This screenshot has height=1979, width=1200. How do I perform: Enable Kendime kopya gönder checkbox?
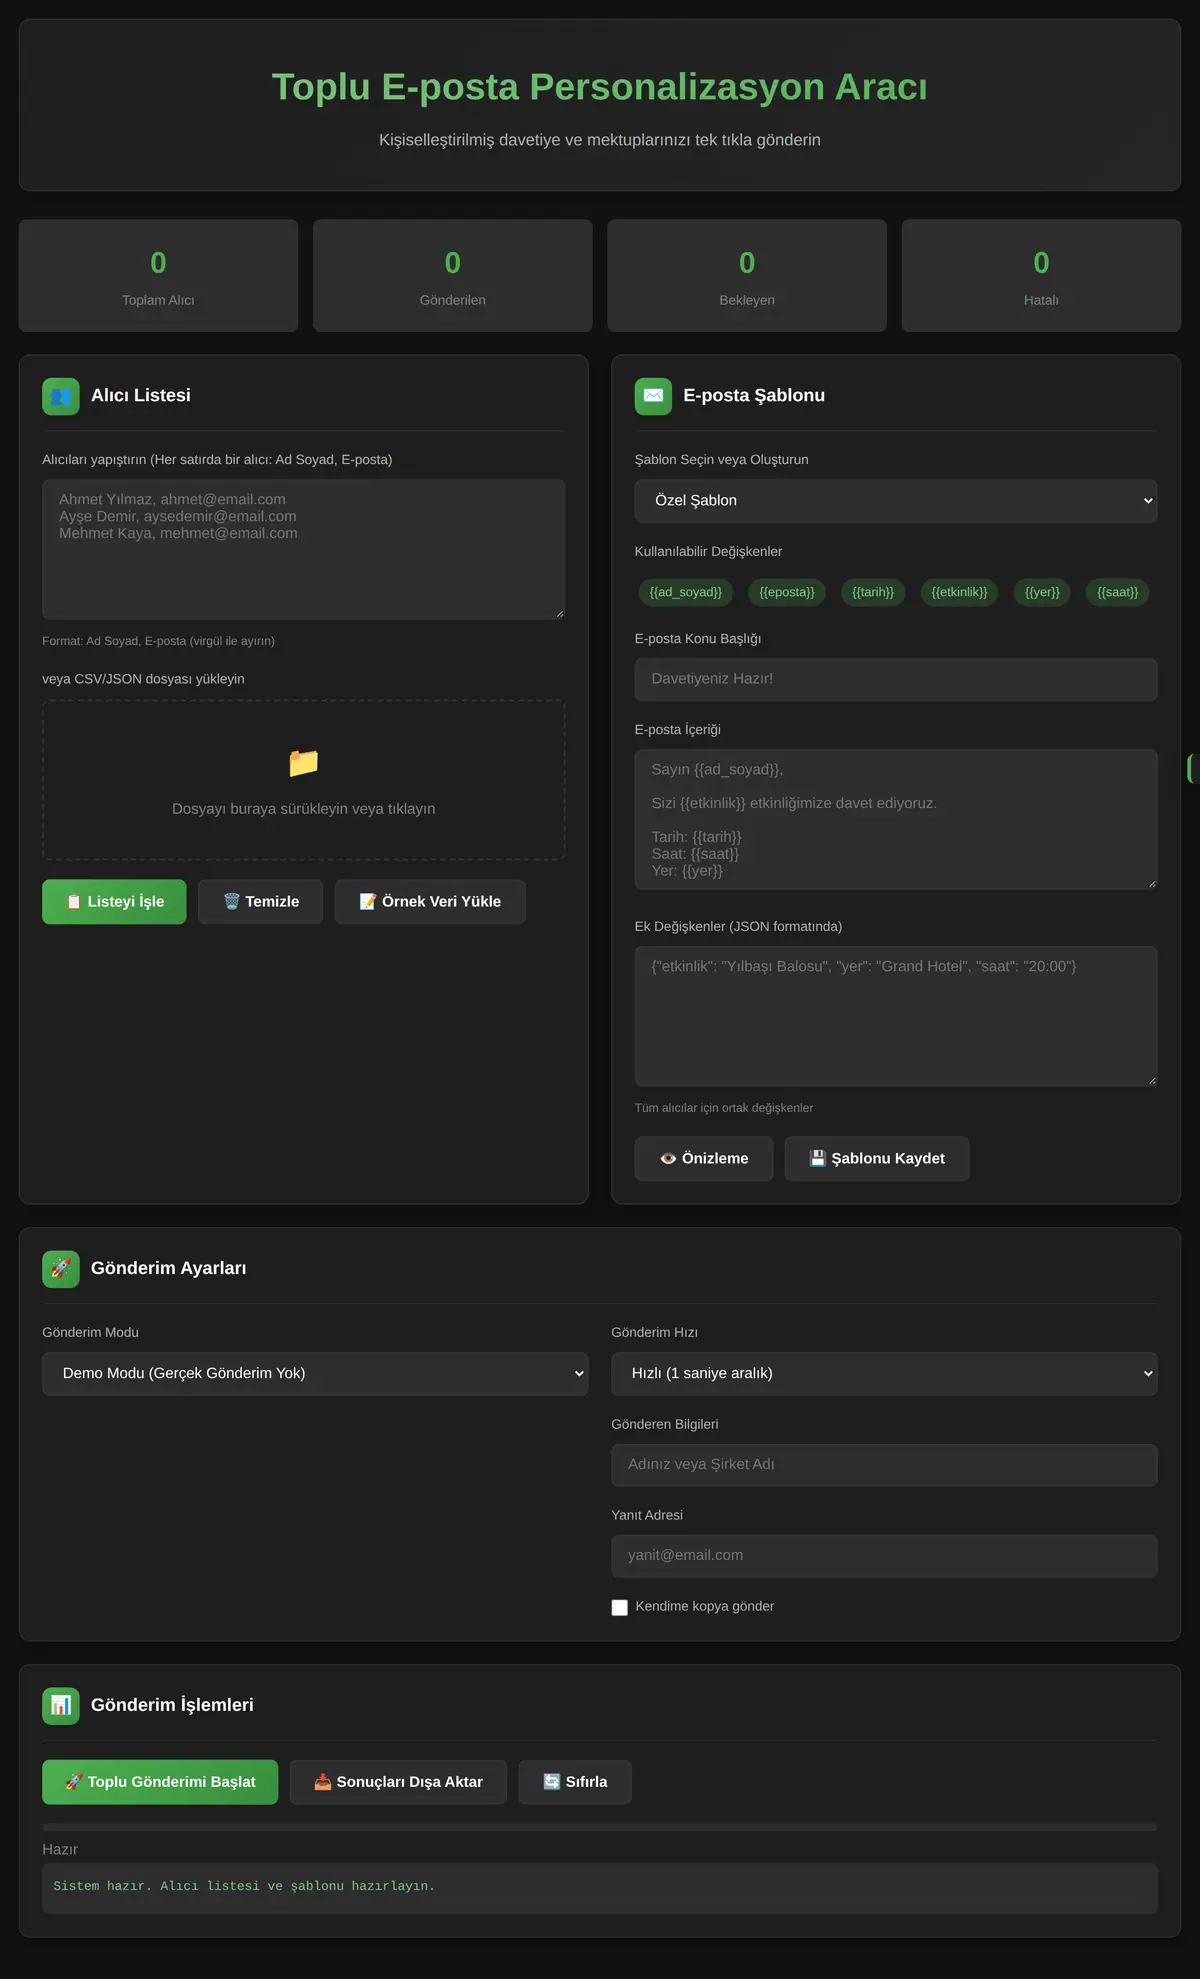[x=620, y=1607]
